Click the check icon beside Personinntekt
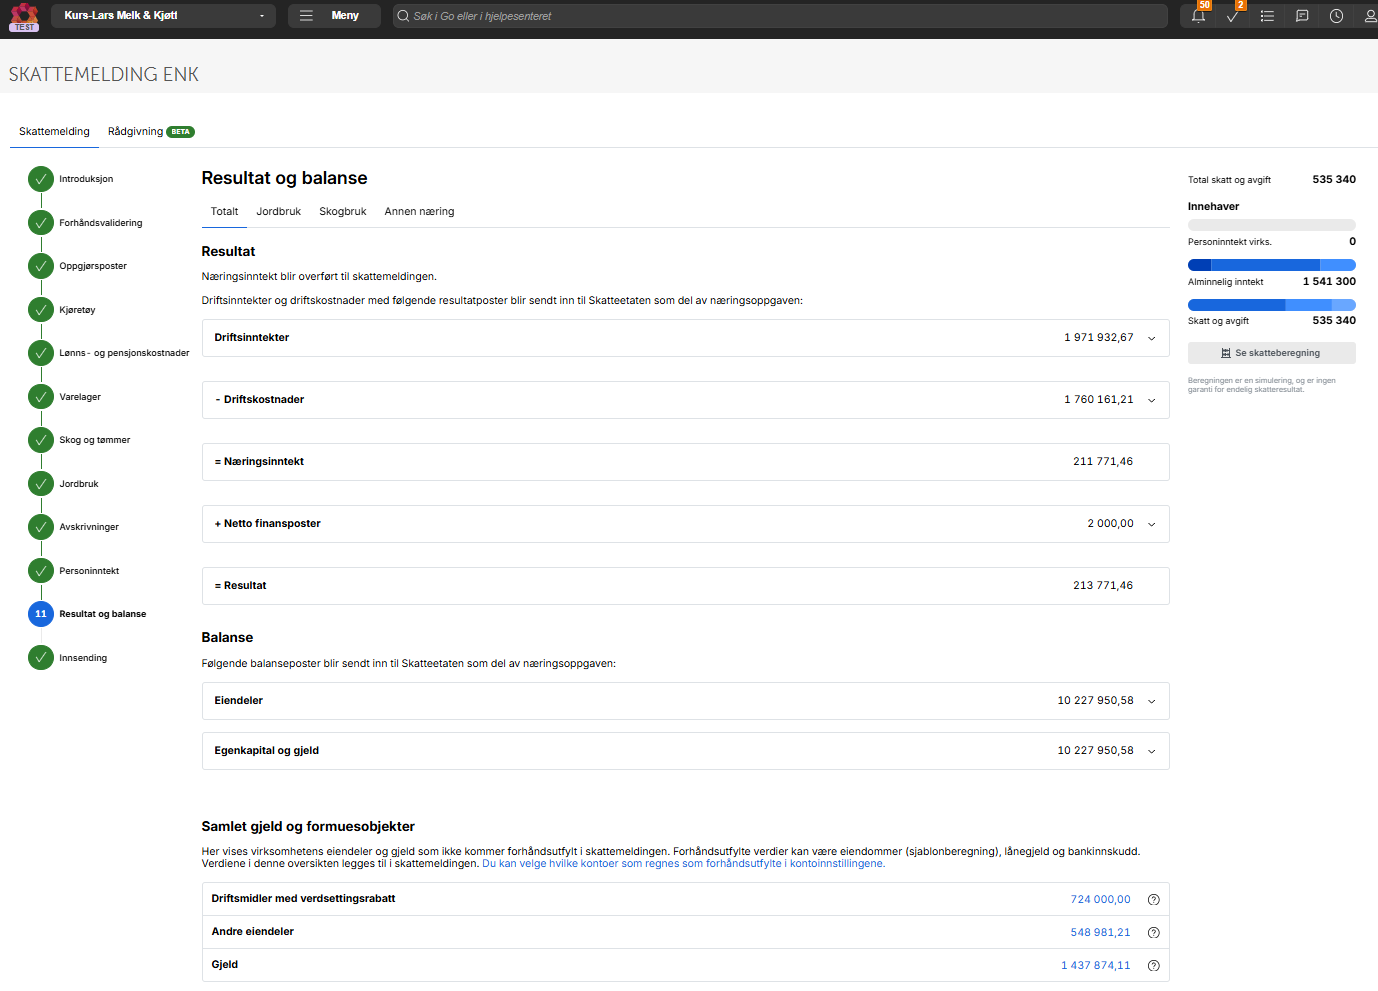 pyautogui.click(x=41, y=571)
